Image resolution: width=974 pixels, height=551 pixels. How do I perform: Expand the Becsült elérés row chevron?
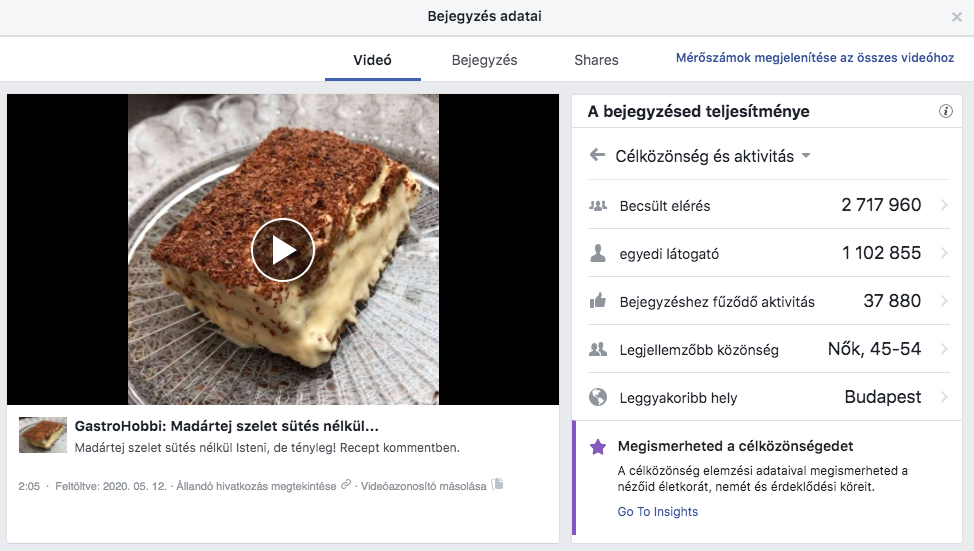(x=944, y=205)
